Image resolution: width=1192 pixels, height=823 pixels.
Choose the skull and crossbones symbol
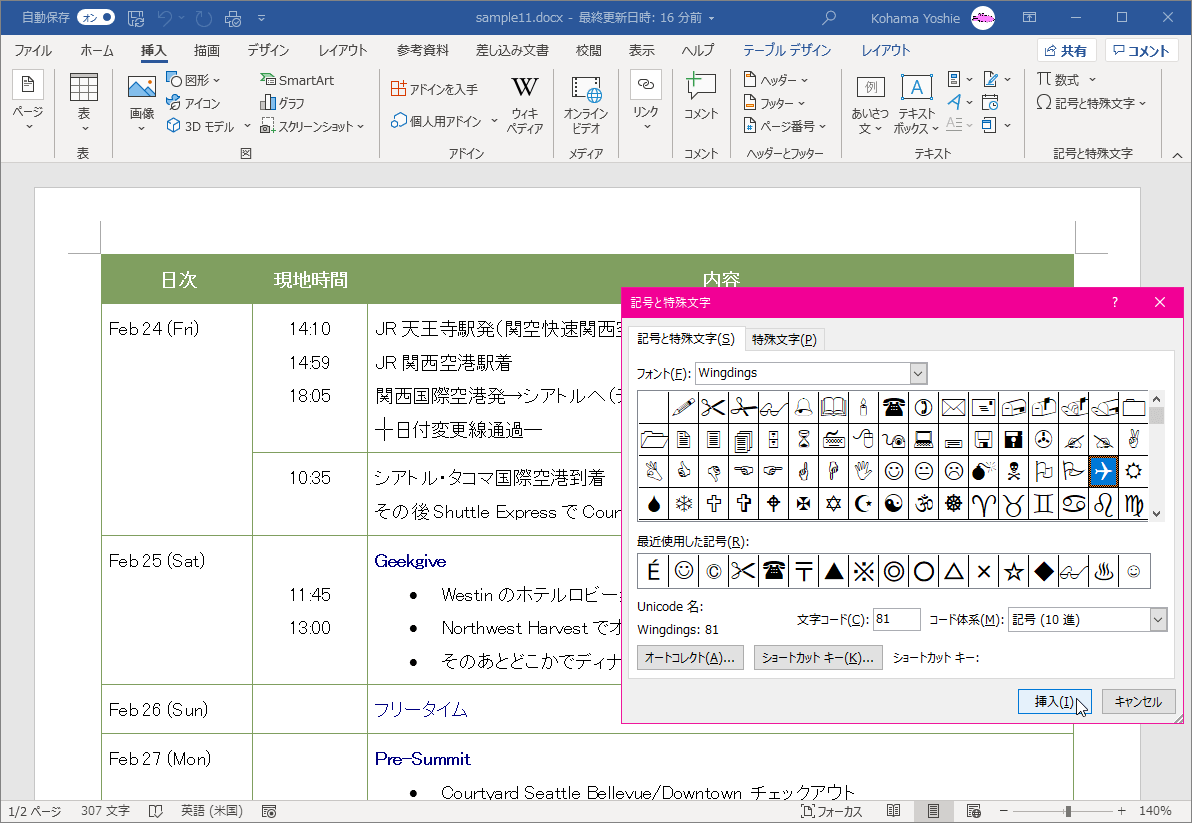(1013, 471)
